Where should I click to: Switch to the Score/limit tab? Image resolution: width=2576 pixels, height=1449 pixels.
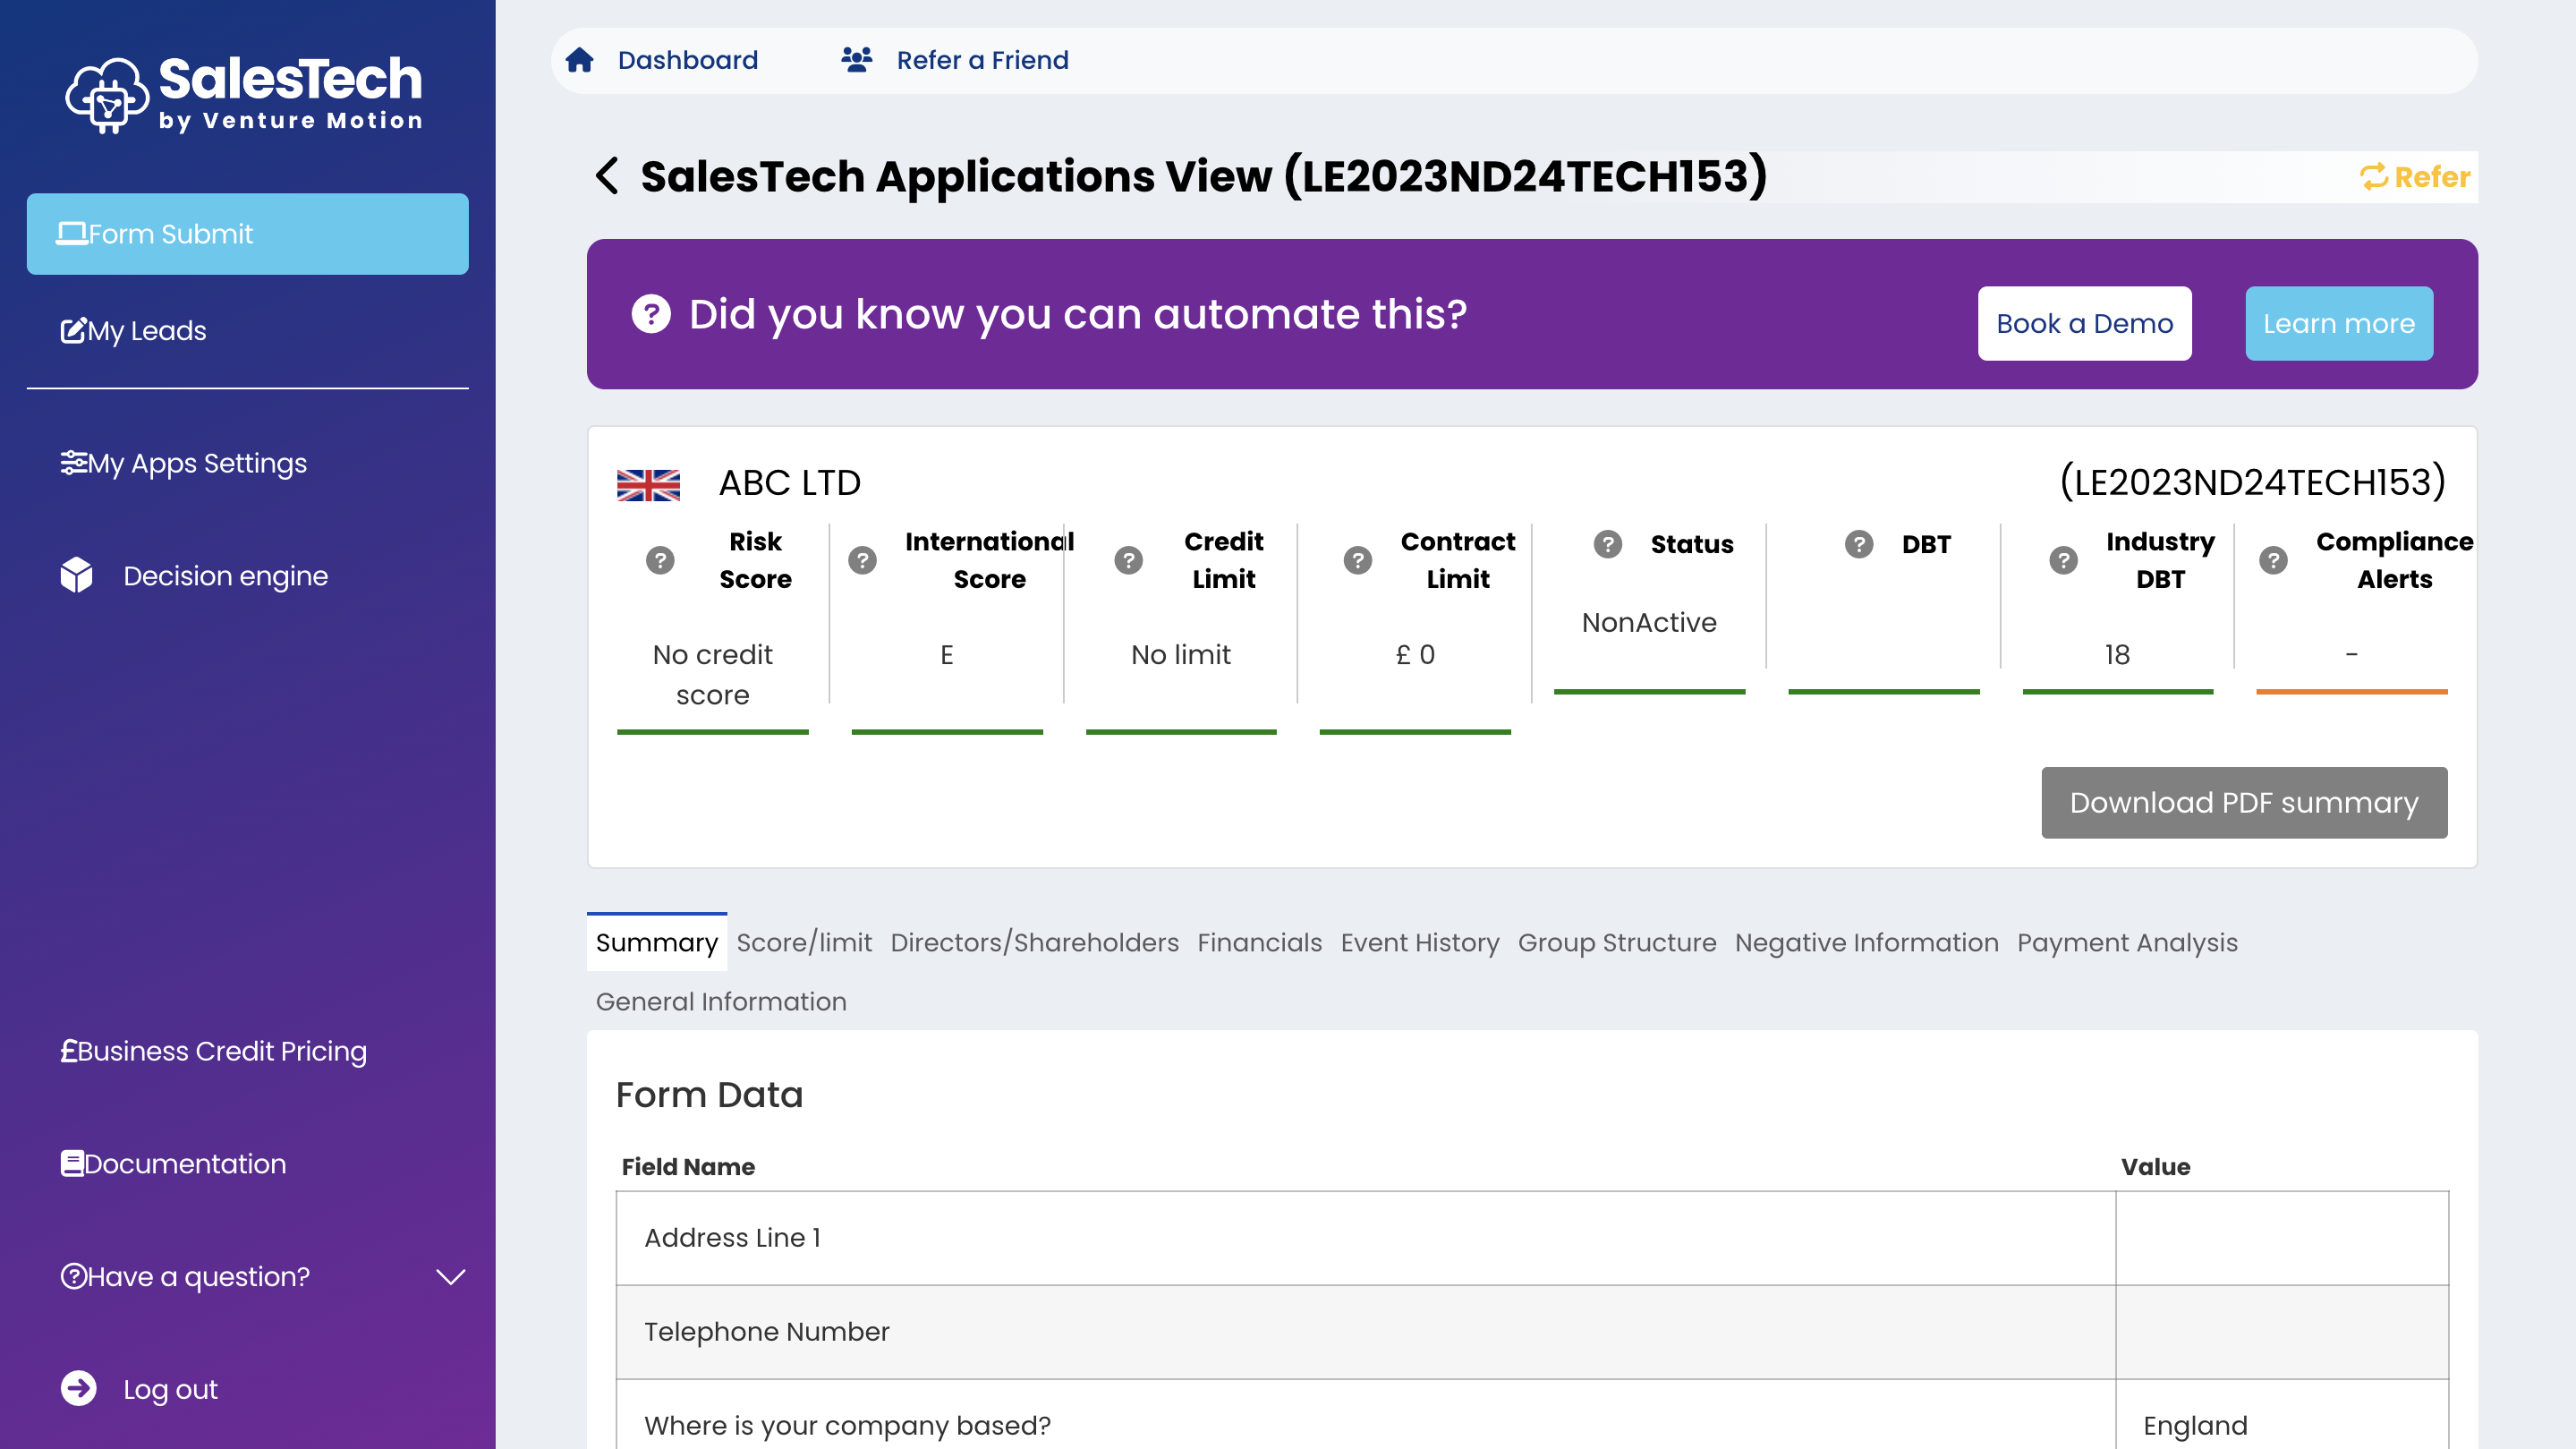pyautogui.click(x=804, y=942)
